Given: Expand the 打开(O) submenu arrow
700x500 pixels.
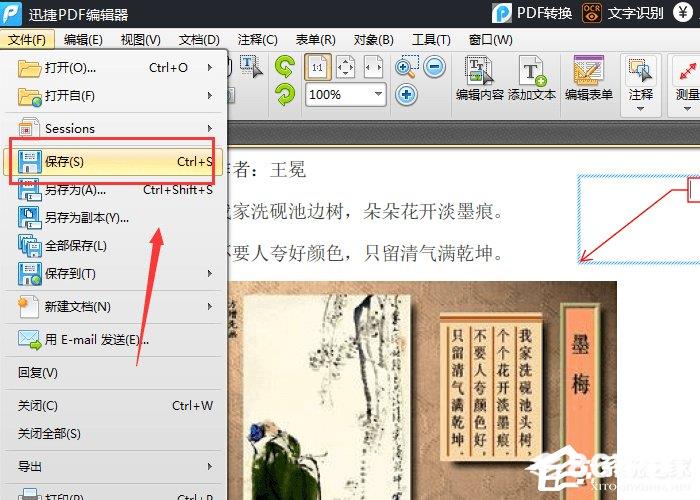Looking at the screenshot, I should pos(210,68).
